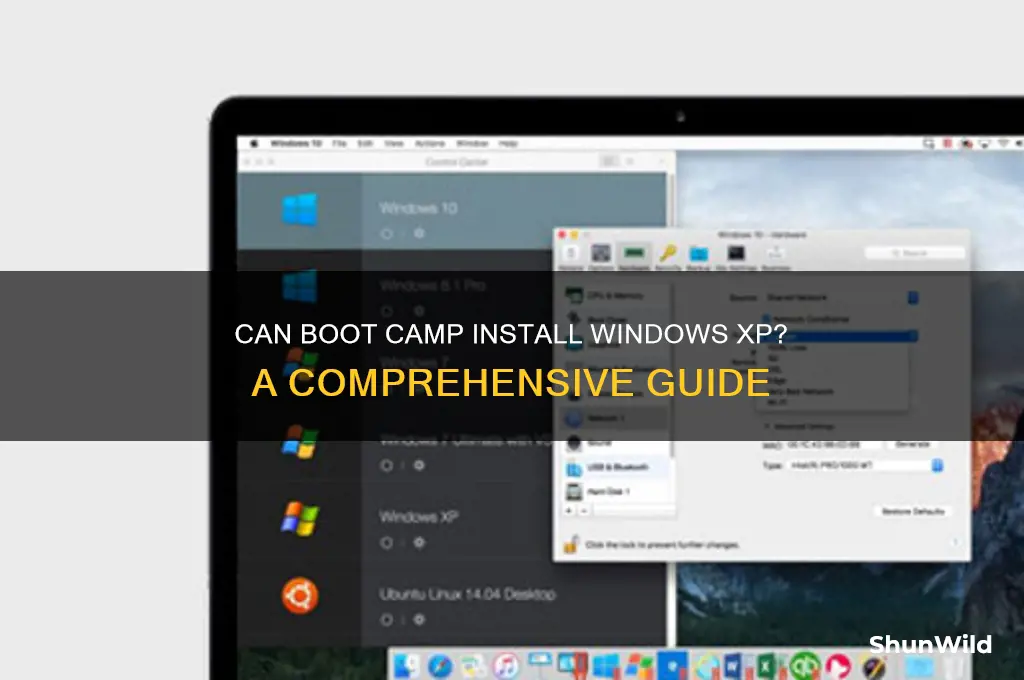
Task: Open the green QuickBooks icon in Dock
Action: click(804, 666)
